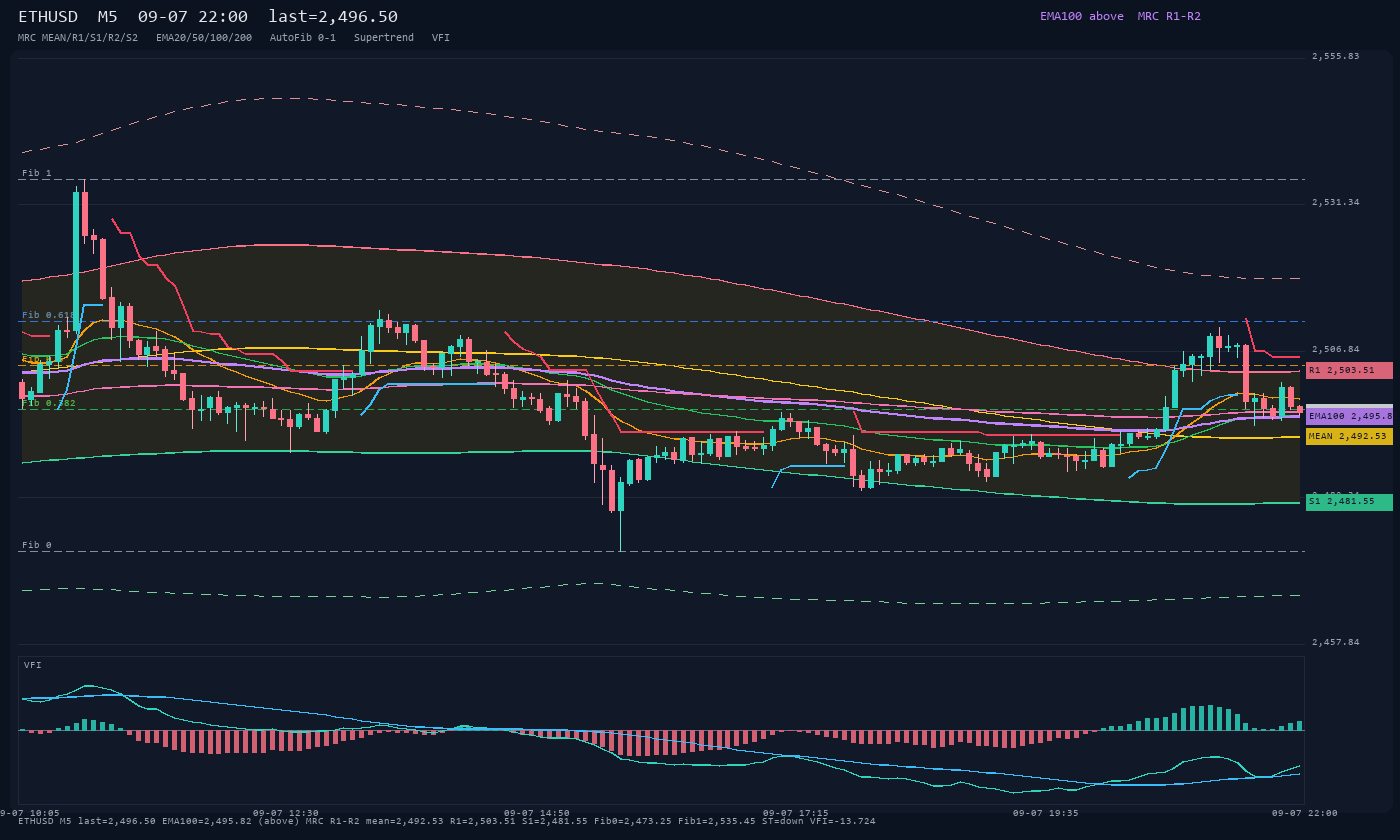Viewport: 1400px width, 840px height.
Task: Click the 2,531.34 price axis label
Action: [x=1336, y=202]
